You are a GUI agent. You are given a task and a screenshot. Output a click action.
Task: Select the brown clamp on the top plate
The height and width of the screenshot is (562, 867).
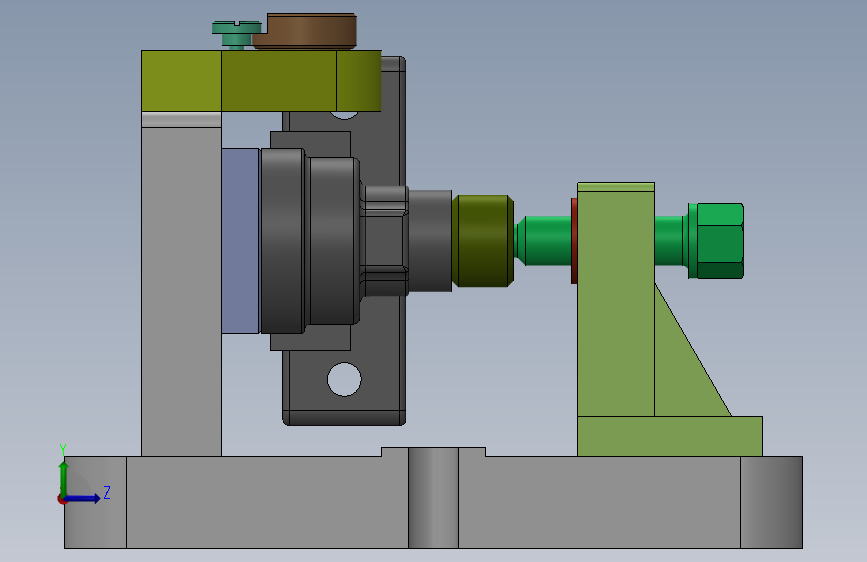click(305, 32)
